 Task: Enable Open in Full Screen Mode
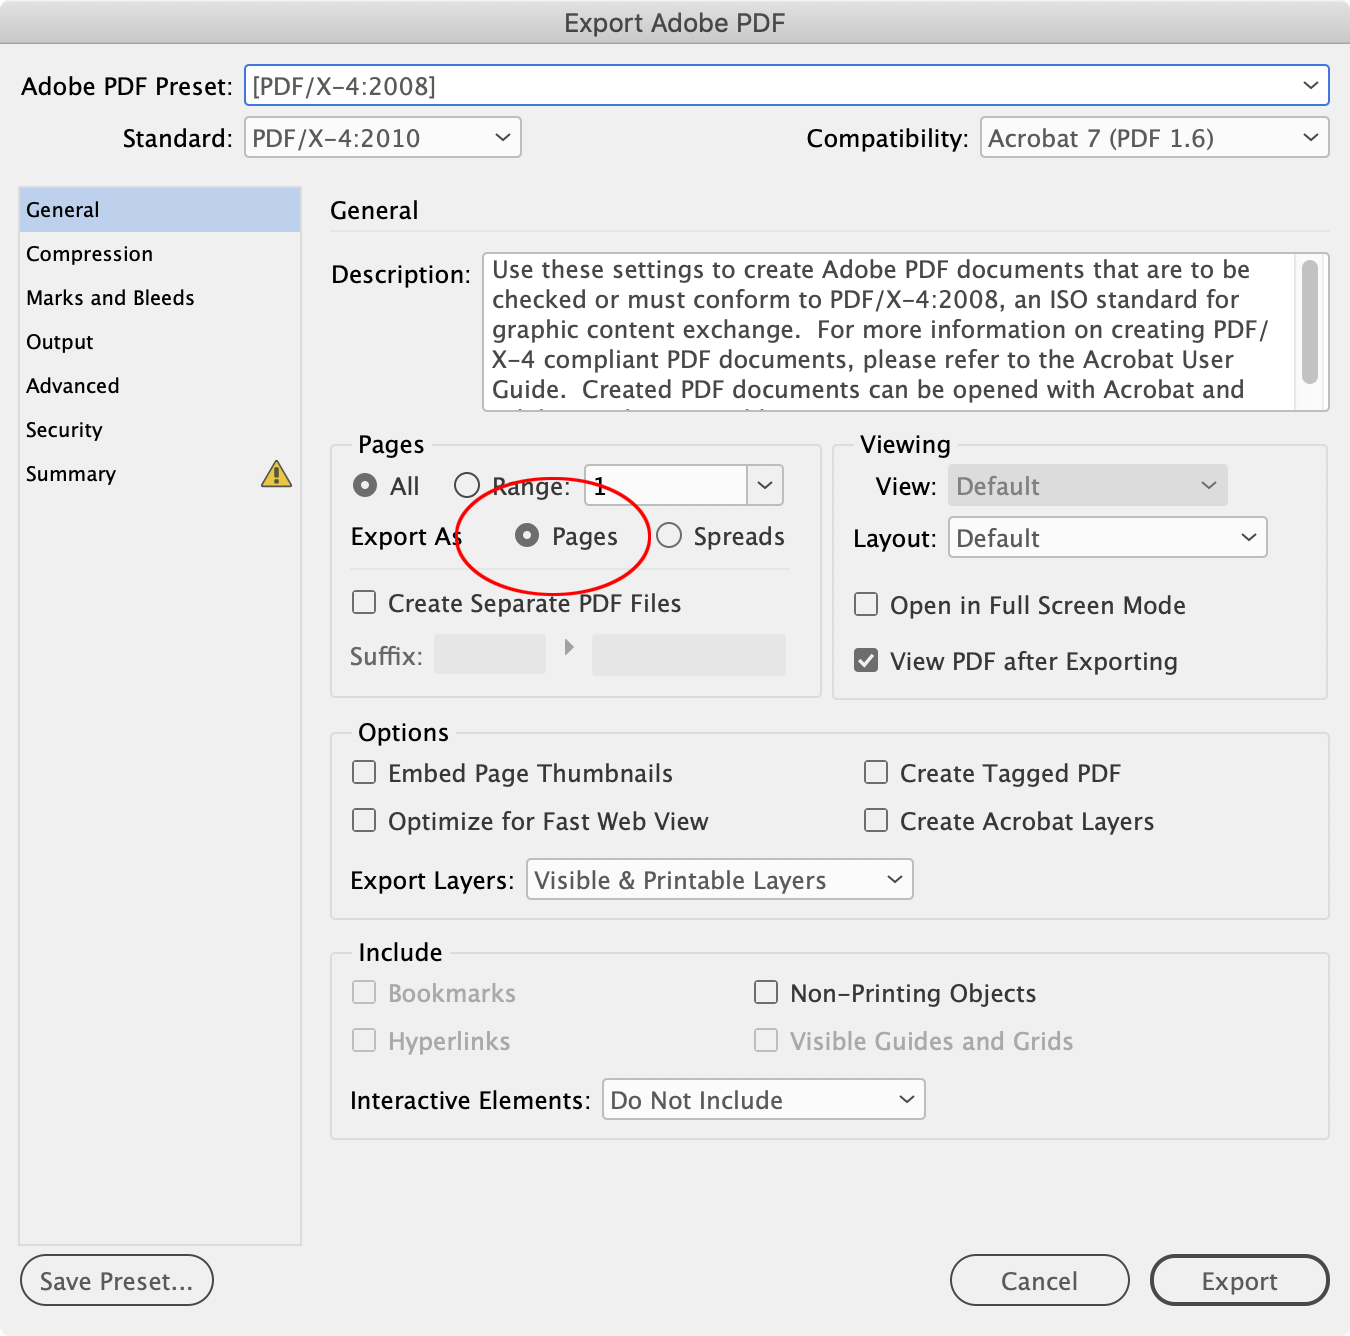[866, 604]
